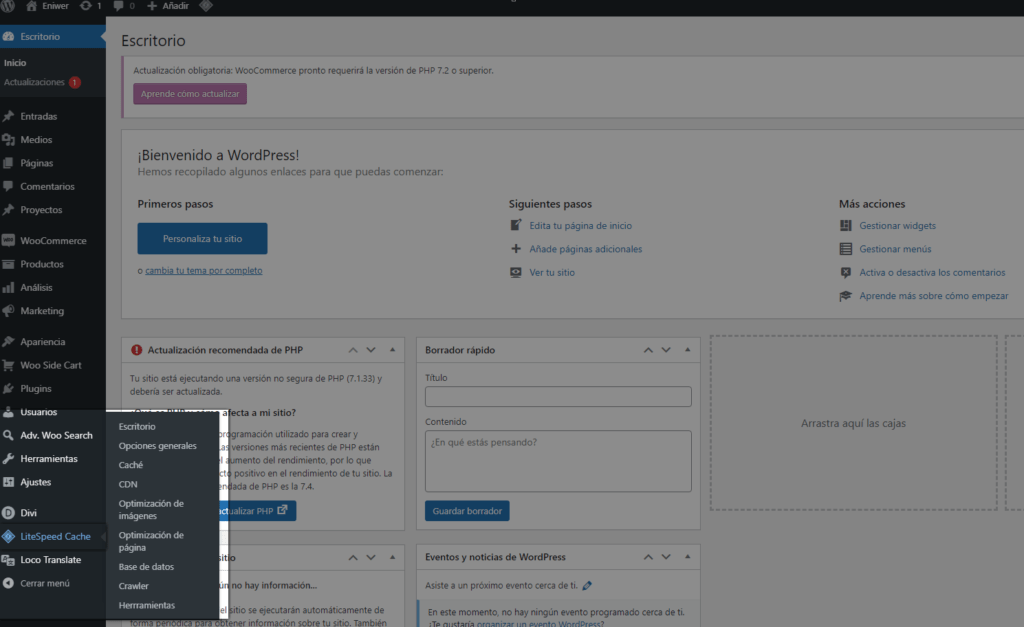Open Ver tu sitio link
1024x627 pixels.
click(552, 272)
